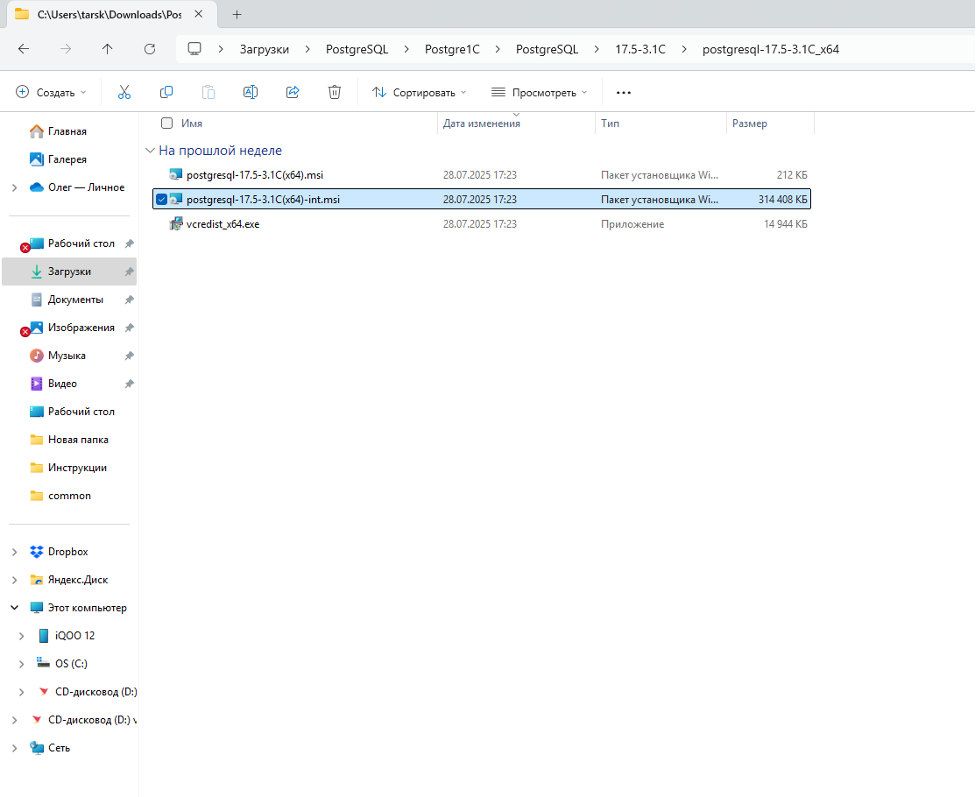Click the 'Postgre1C' breadcrumb segment
Screen dimensions: 977x797
(x=451, y=49)
